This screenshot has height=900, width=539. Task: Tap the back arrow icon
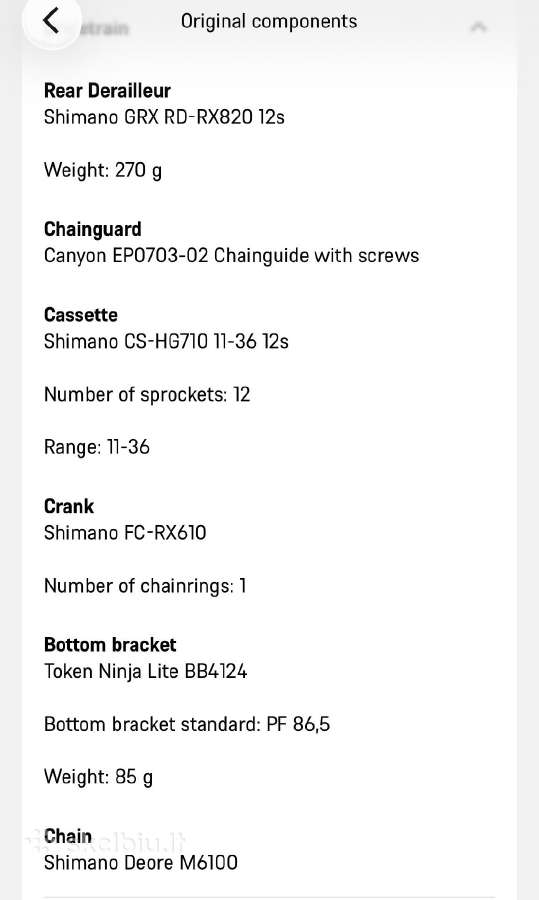51,21
